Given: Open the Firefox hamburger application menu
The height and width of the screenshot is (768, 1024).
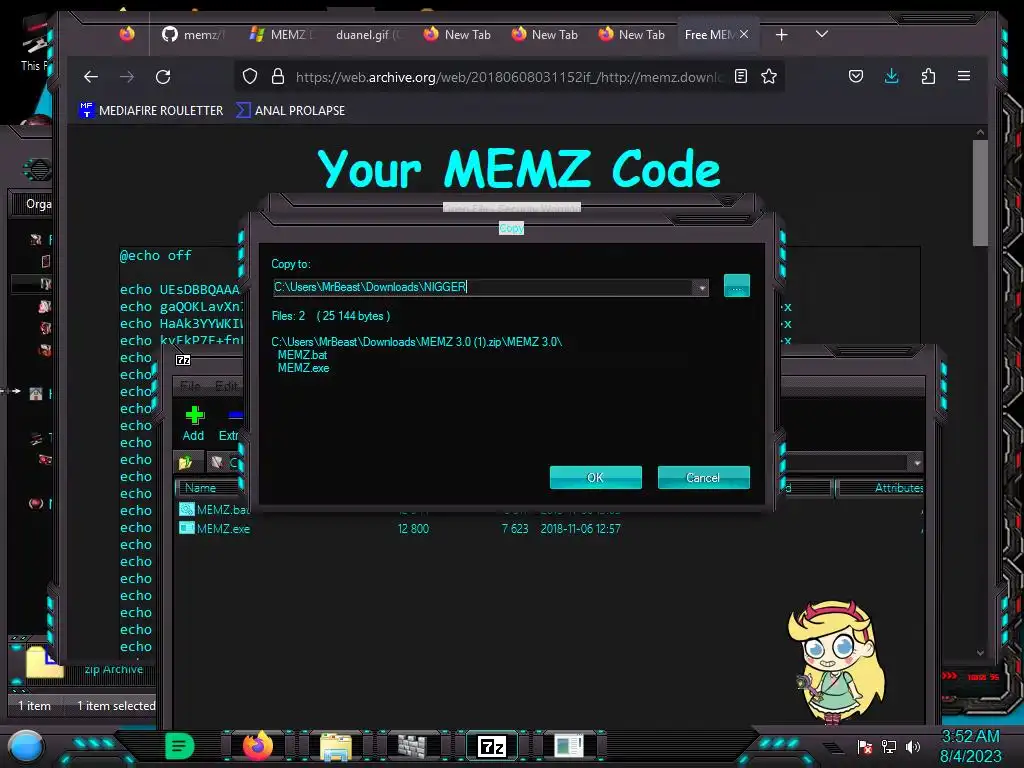Looking at the screenshot, I should [x=964, y=77].
